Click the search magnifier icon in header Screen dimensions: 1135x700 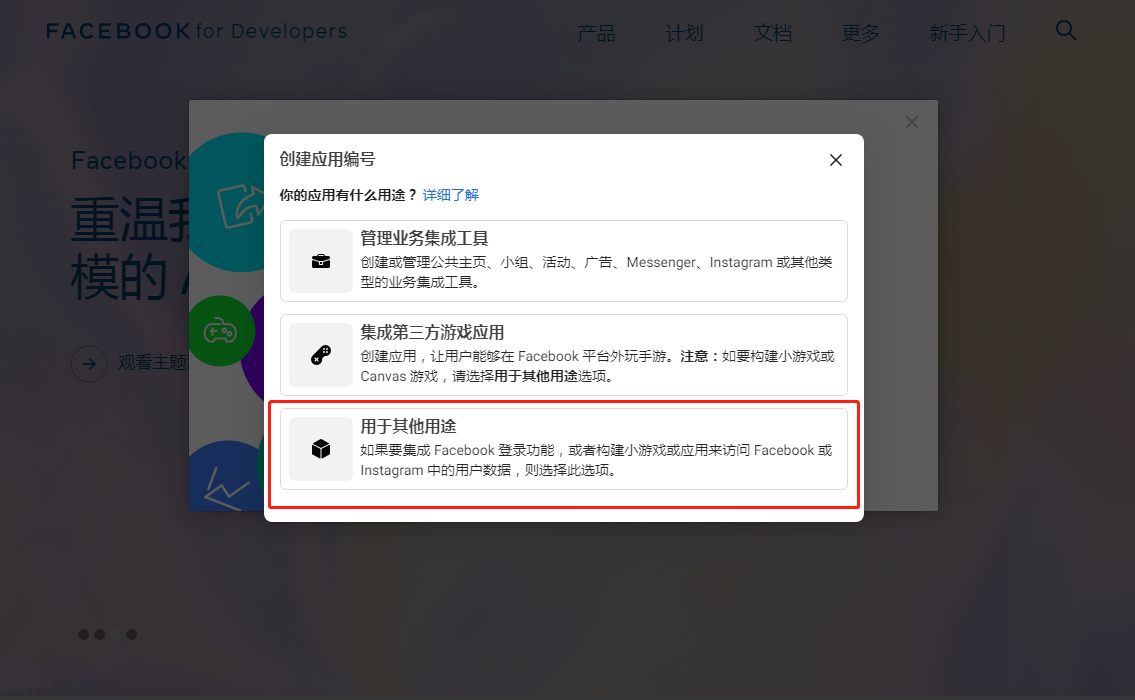point(1066,30)
